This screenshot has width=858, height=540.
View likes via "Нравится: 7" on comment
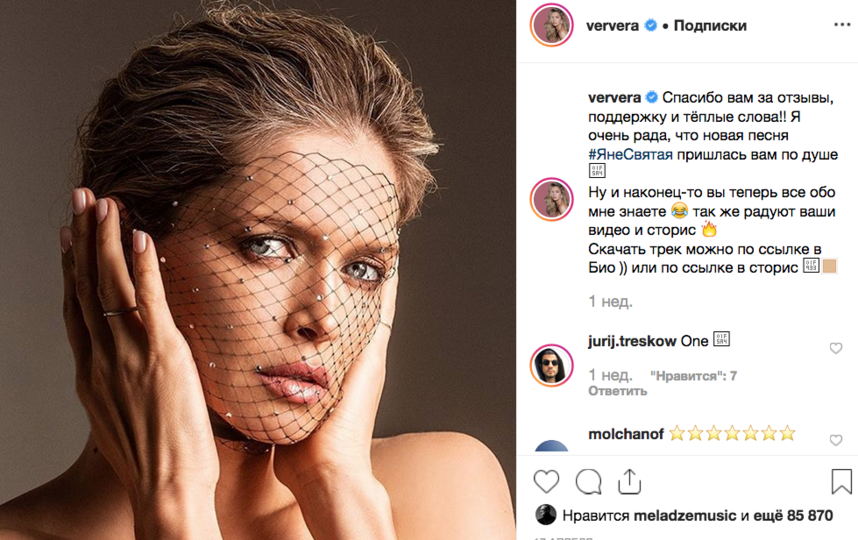693,376
